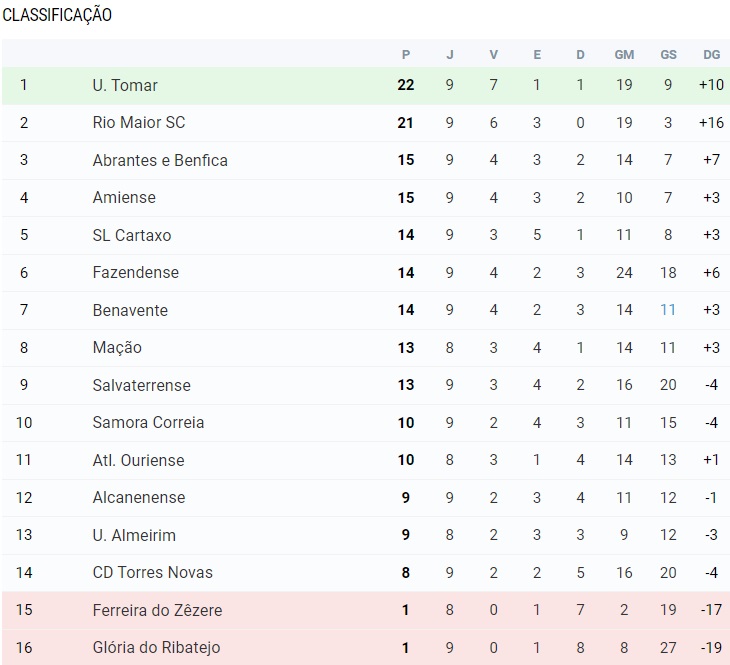Open U. Almeirim team page
Viewport: 730px width, 665px height.
pos(134,535)
